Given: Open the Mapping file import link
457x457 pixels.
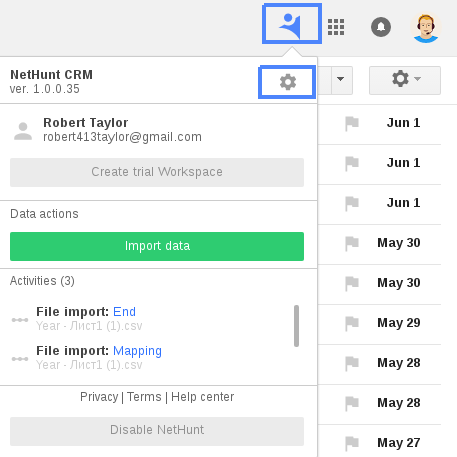Looking at the screenshot, I should pyautogui.click(x=137, y=351).
